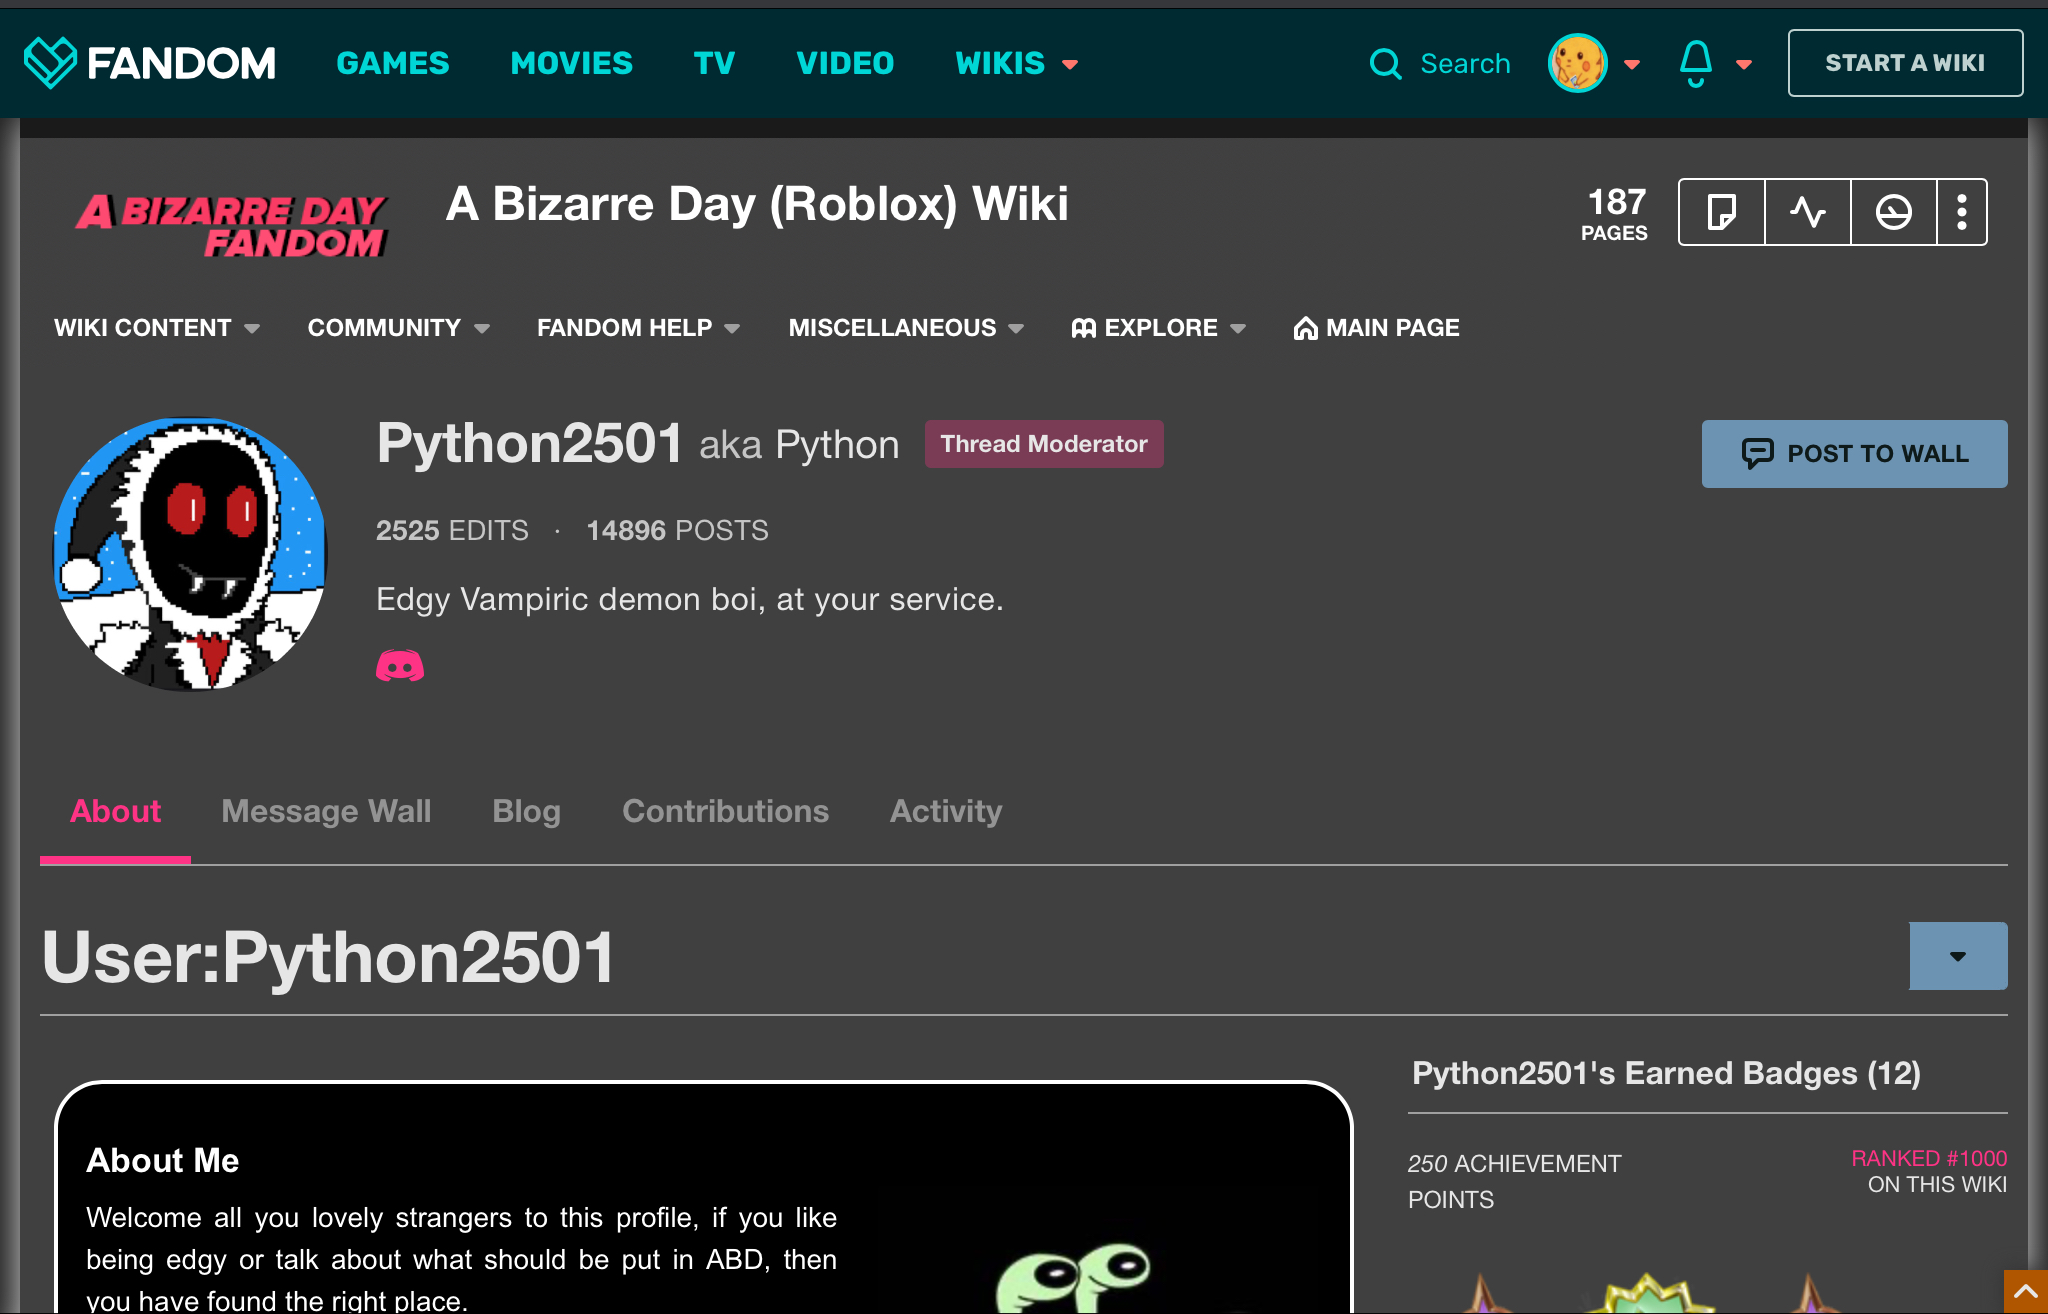
Task: Click the Python2501 username heading
Action: coord(529,443)
